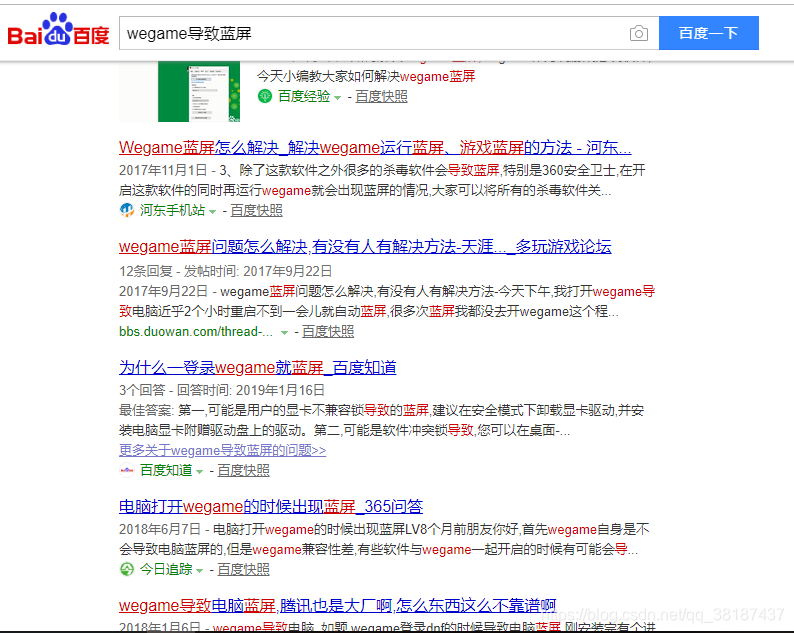Open 百度快照 next to 河东手机站
This screenshot has height=633, width=794.
coord(256,210)
